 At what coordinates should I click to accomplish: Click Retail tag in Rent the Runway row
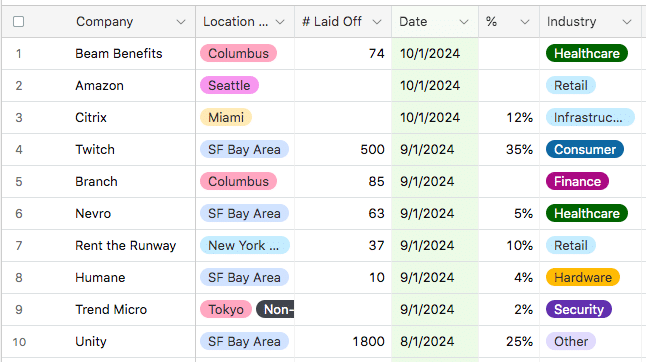coord(571,245)
